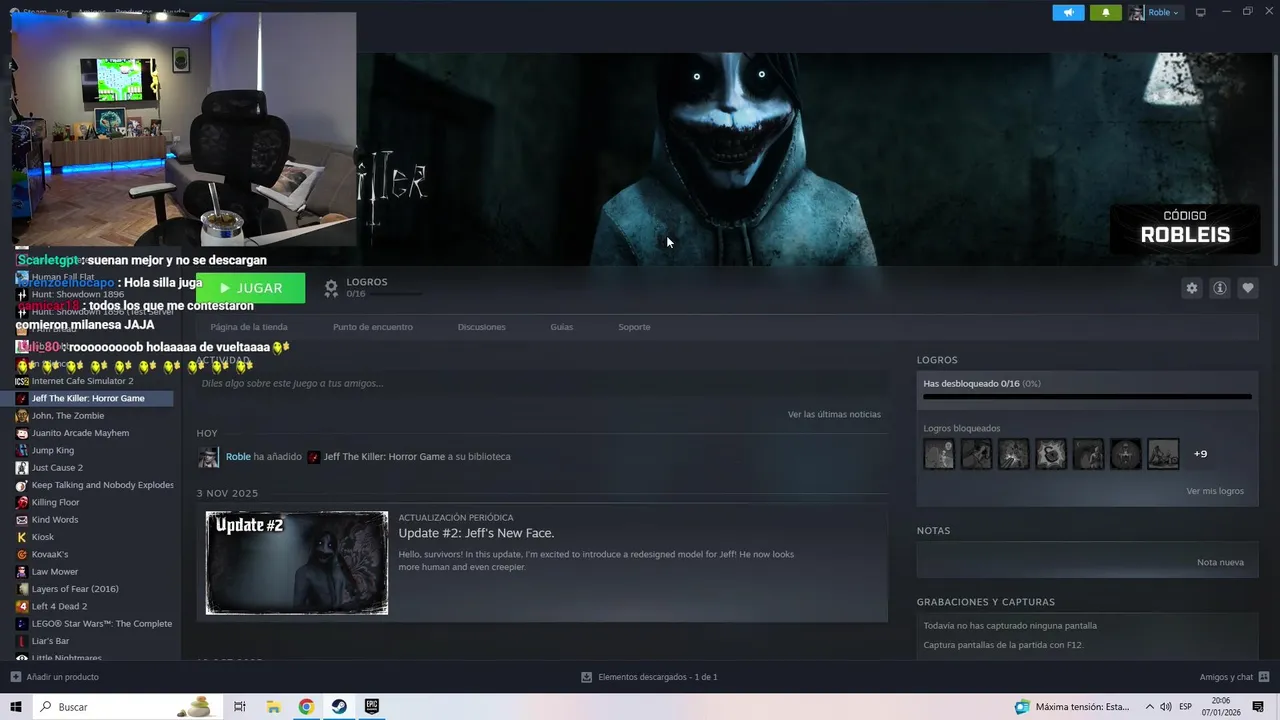Click the blue megaphone announcements icon

pos(1068,12)
